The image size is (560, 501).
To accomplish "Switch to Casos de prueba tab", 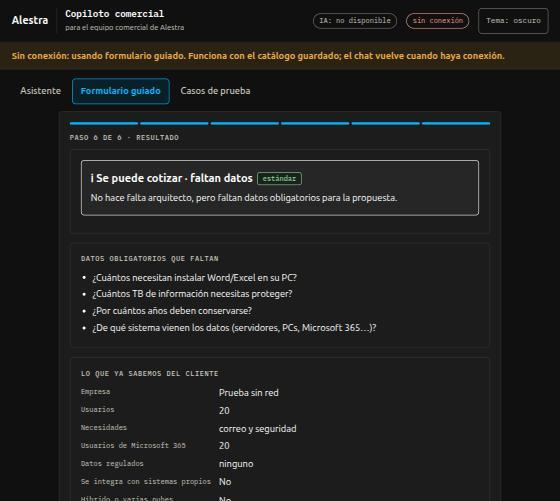I will (x=215, y=91).
